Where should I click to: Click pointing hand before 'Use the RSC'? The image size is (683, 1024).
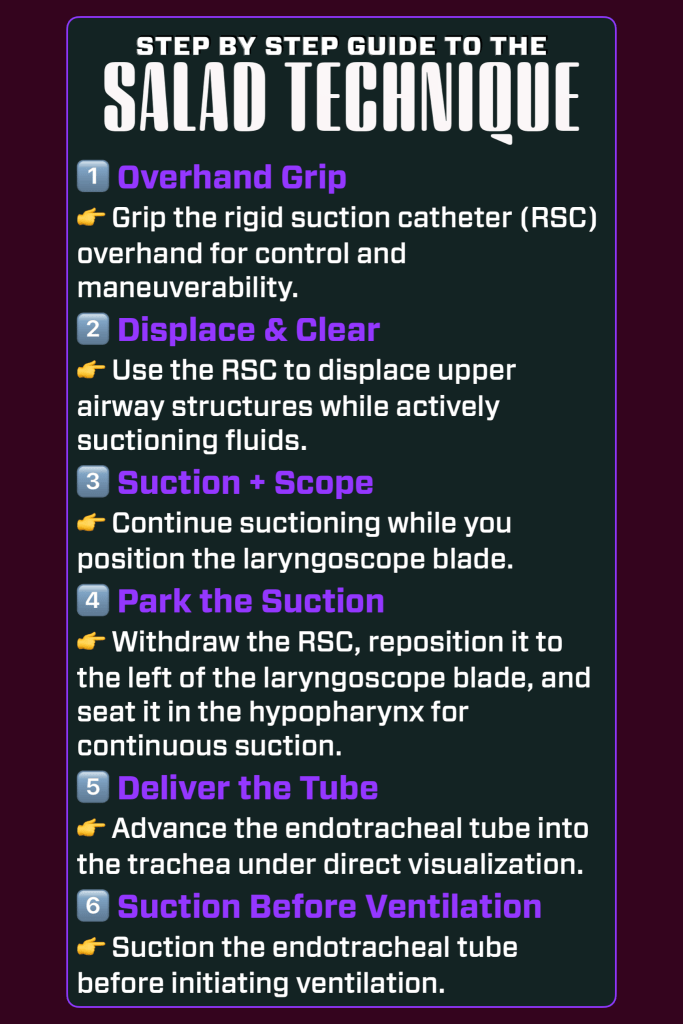coord(91,370)
